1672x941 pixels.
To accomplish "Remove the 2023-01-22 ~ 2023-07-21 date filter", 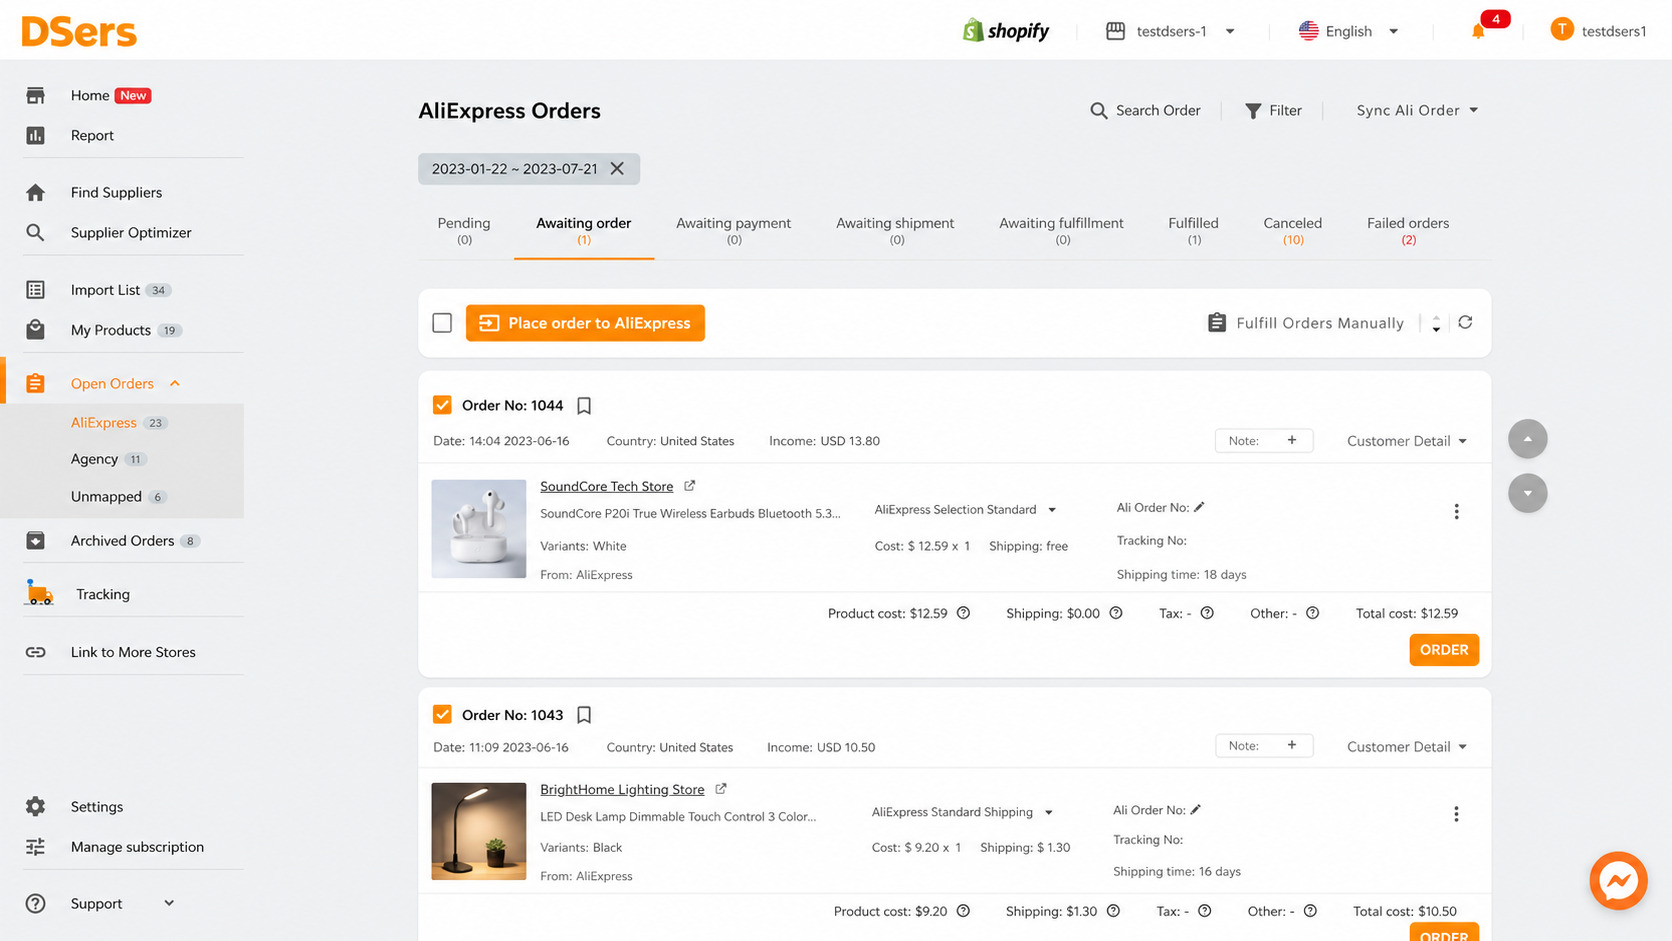I will pyautogui.click(x=617, y=169).
